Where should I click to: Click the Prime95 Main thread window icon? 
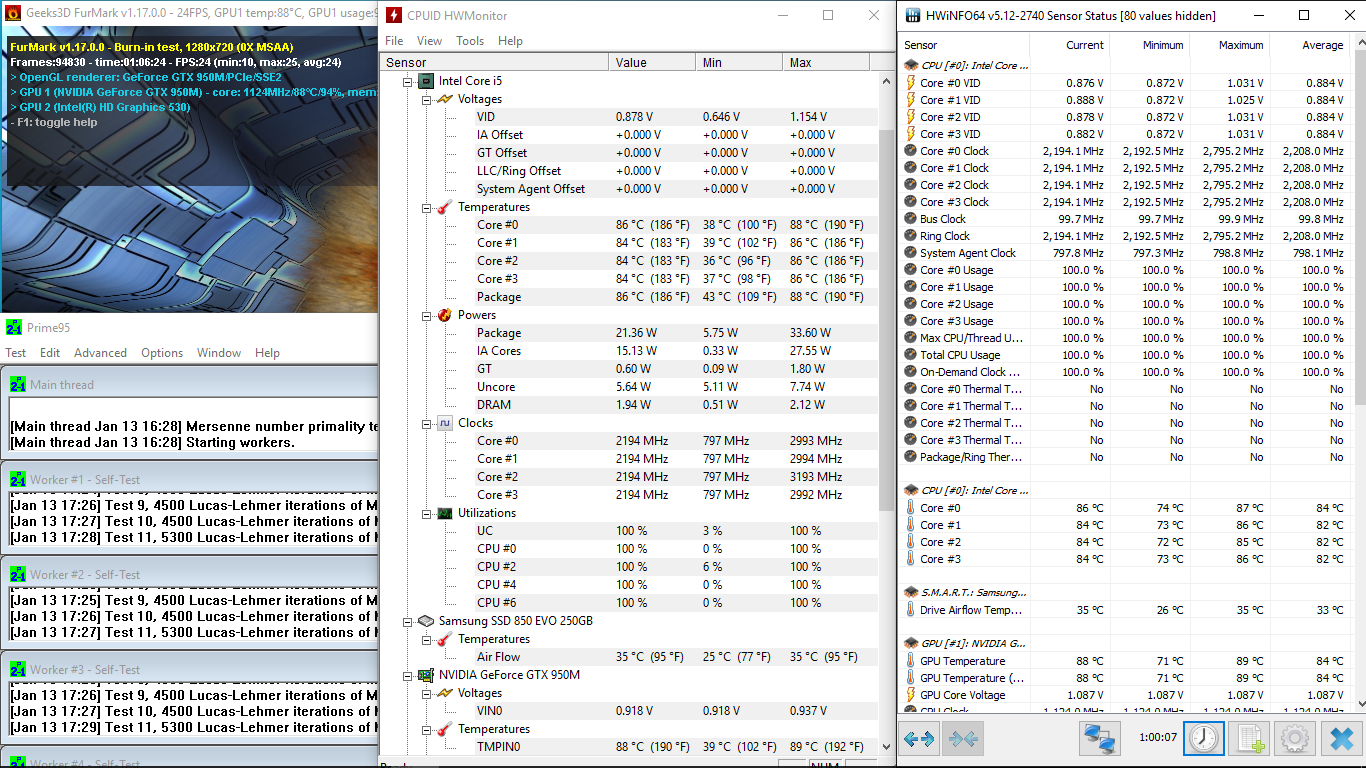coord(18,384)
